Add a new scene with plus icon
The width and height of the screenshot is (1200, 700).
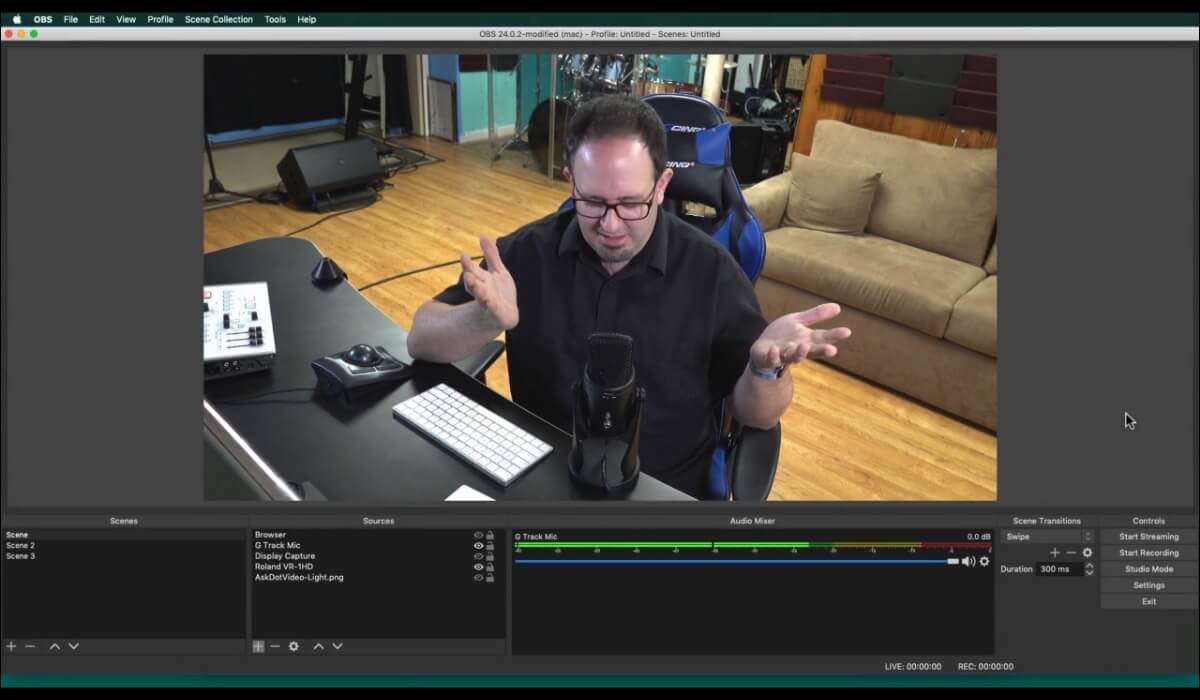pyautogui.click(x=11, y=647)
